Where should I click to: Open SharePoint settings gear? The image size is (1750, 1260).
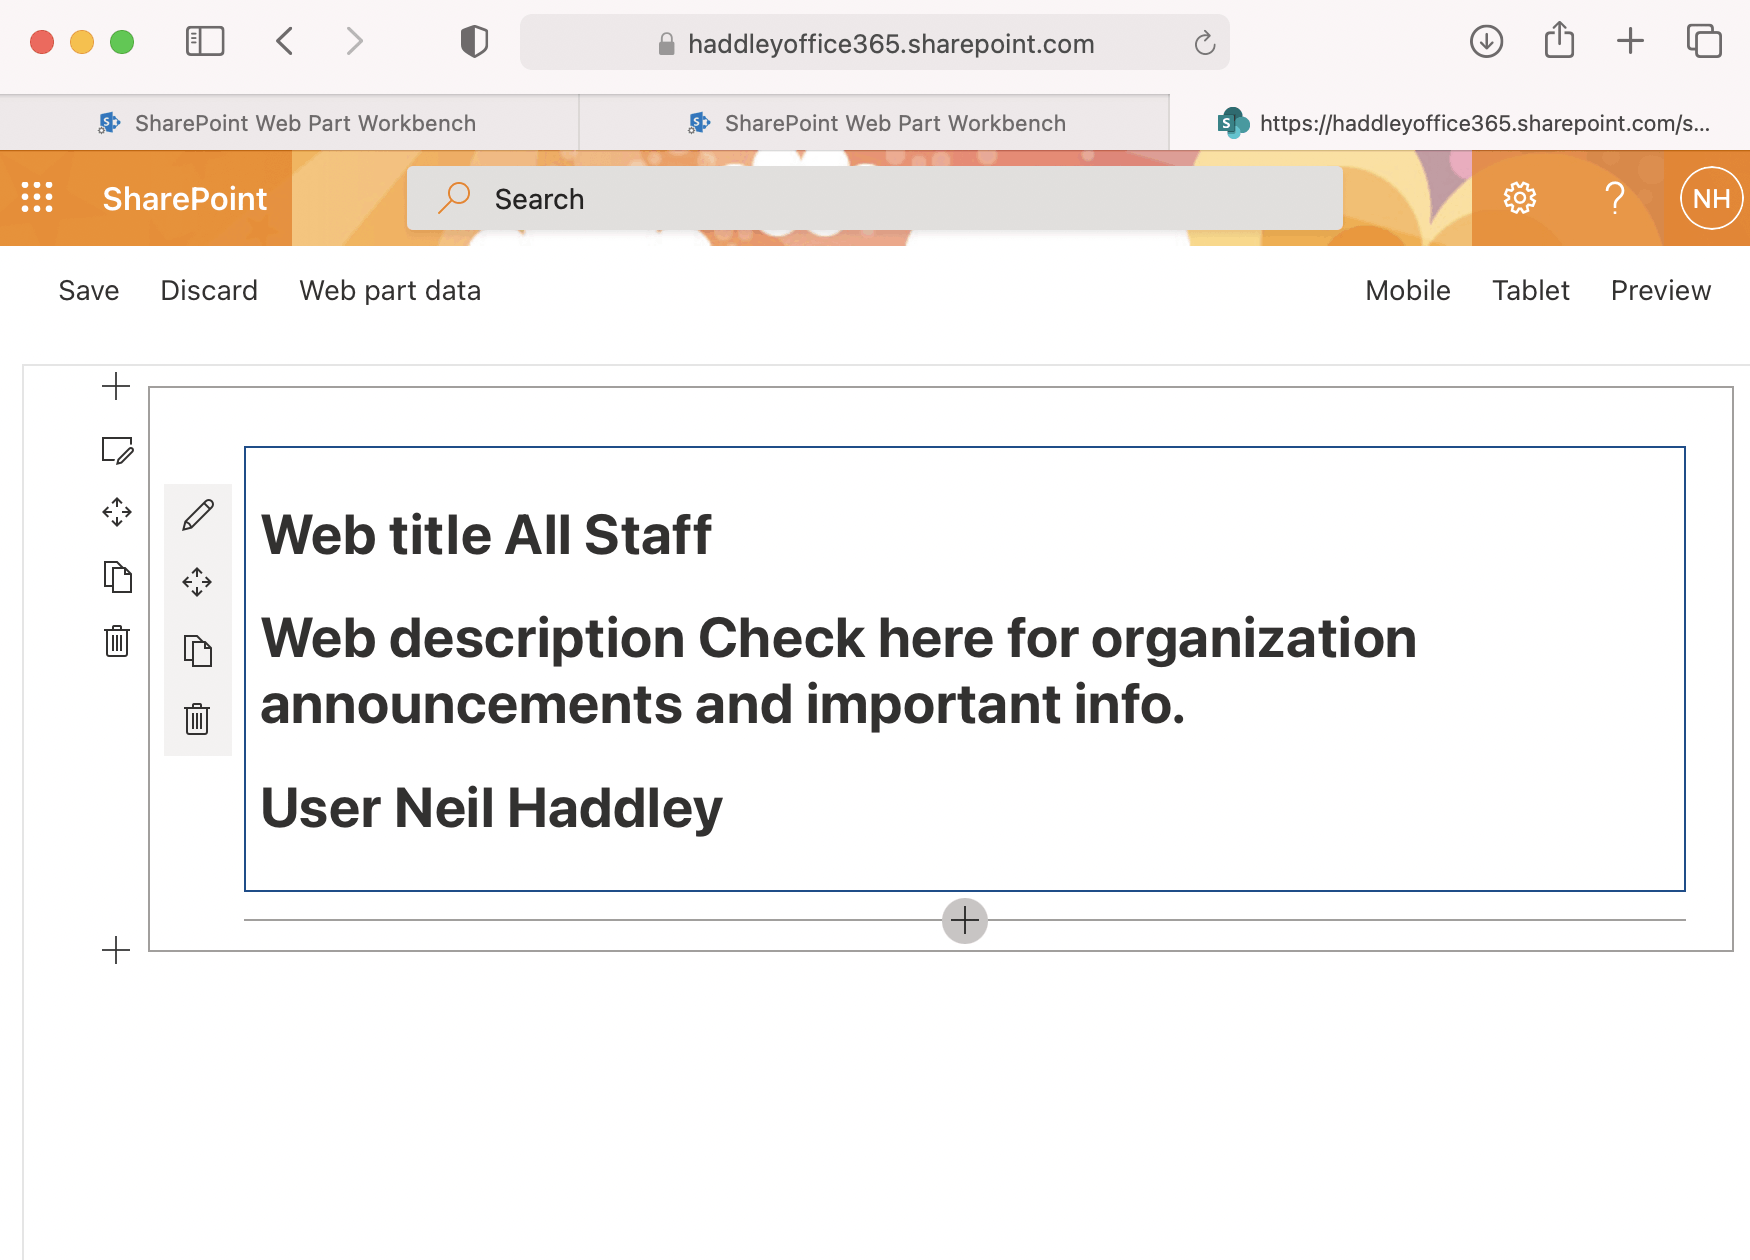pyautogui.click(x=1519, y=198)
